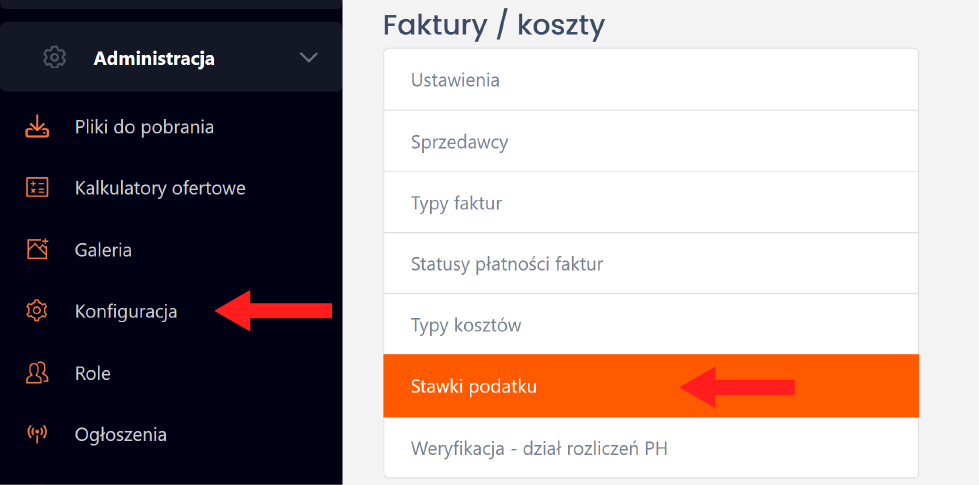Click the Galeria image icon

[x=37, y=249]
